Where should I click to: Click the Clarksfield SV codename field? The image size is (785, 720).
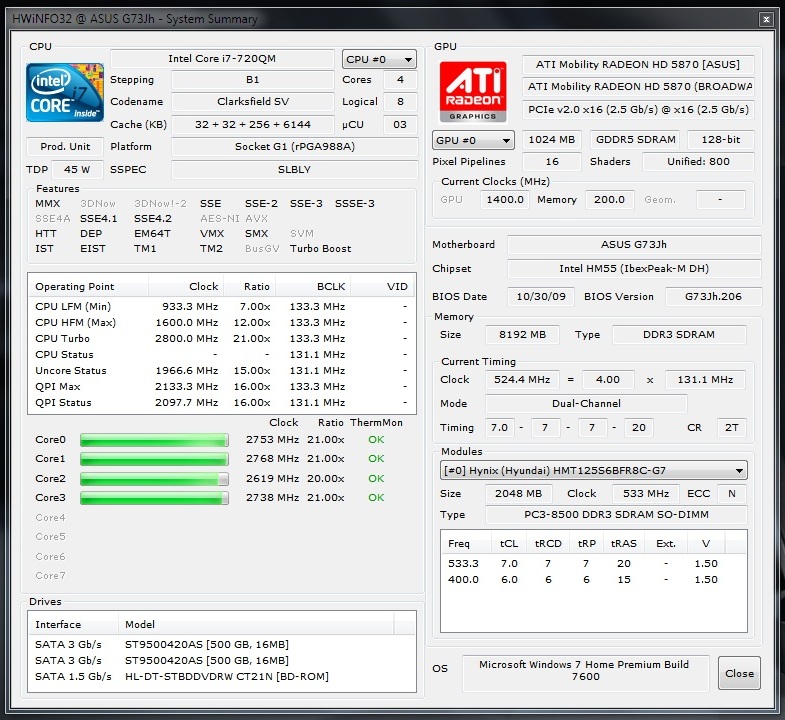tap(253, 102)
